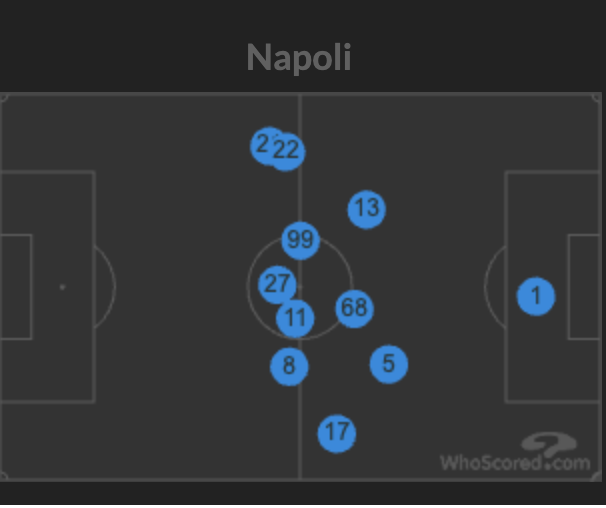Click the left penalty spot

point(62,287)
